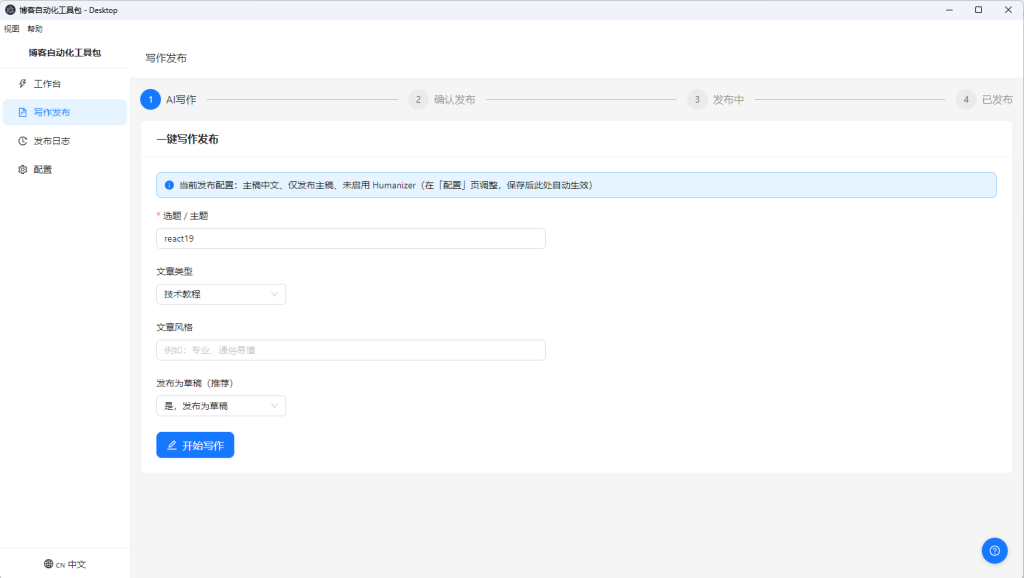Click the 确认发布 step label
1024x578 pixels.
point(455,99)
